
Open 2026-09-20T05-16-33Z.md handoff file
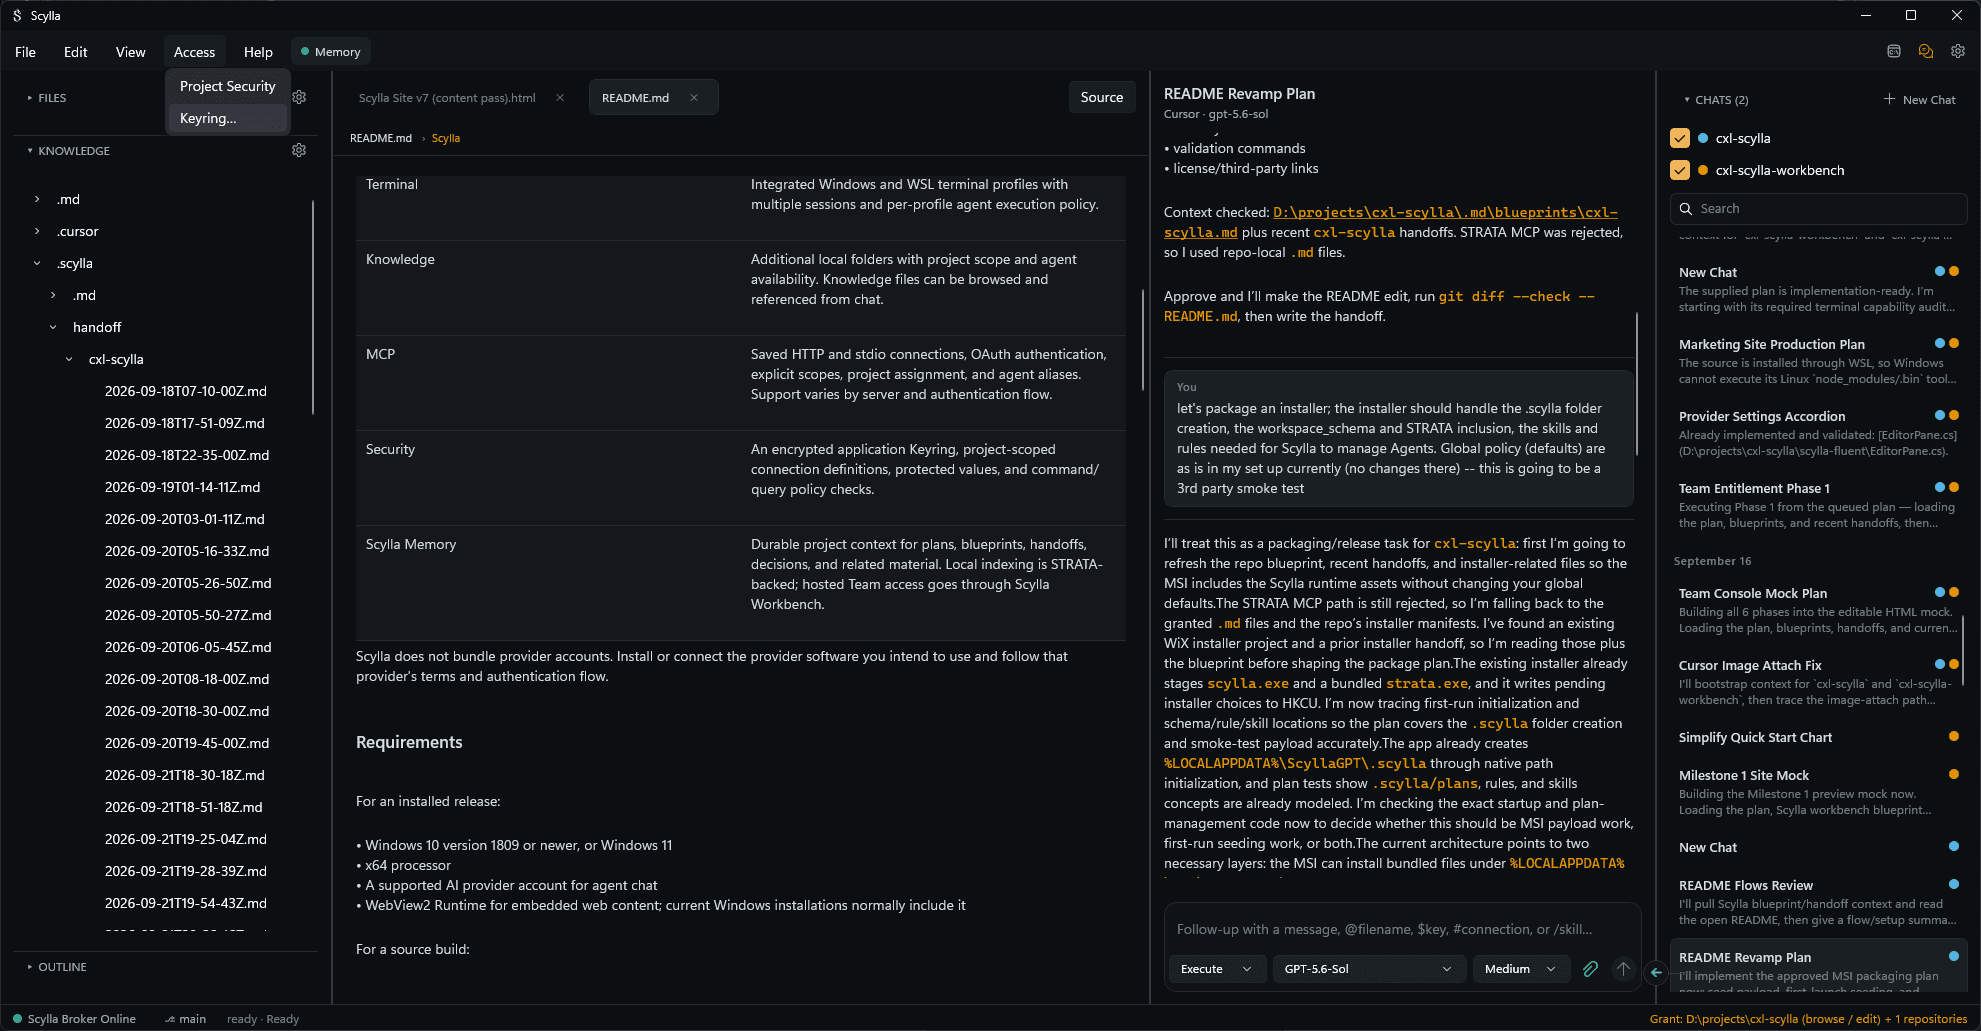[187, 551]
